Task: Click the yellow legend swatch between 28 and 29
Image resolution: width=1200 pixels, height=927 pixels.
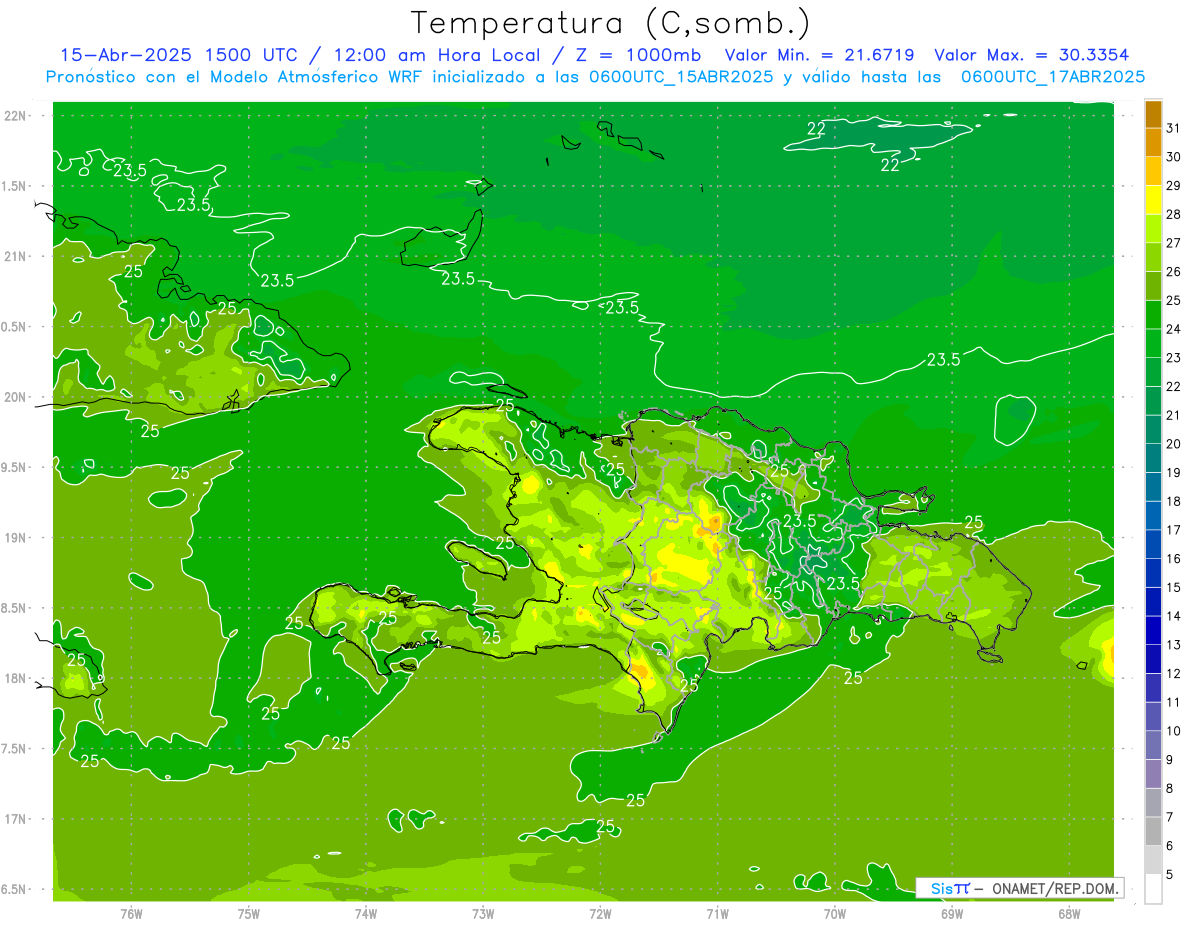Action: 1153,200
